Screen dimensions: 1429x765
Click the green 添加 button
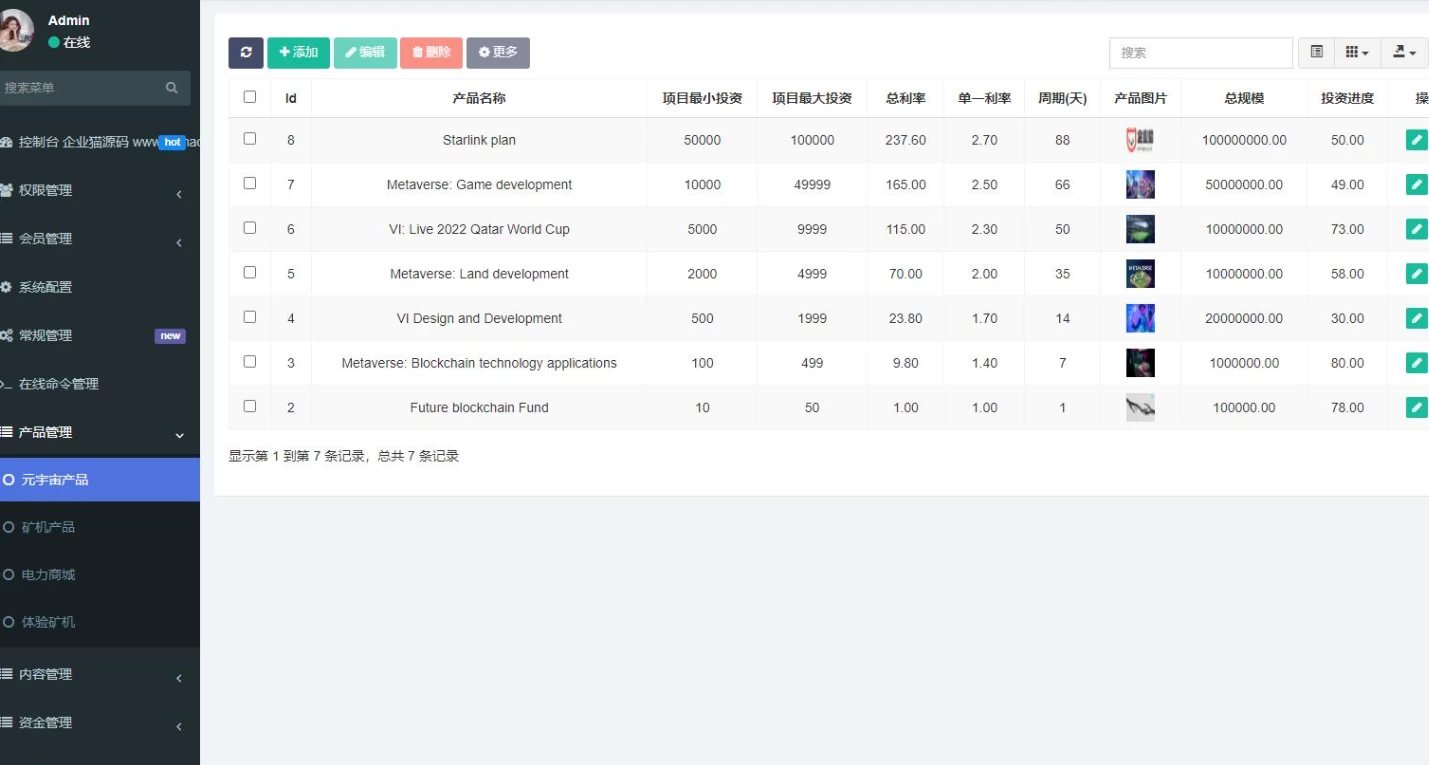coord(298,53)
